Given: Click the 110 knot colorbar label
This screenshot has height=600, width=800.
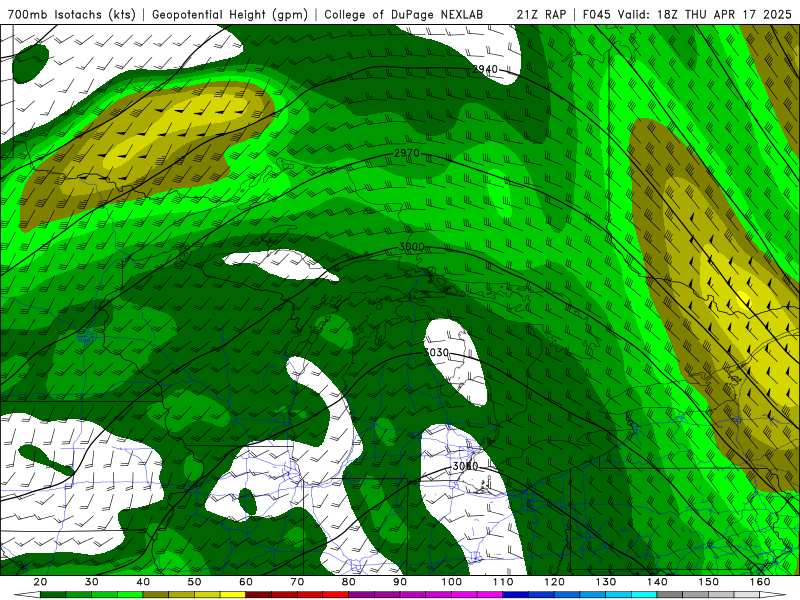Looking at the screenshot, I should tap(503, 582).
